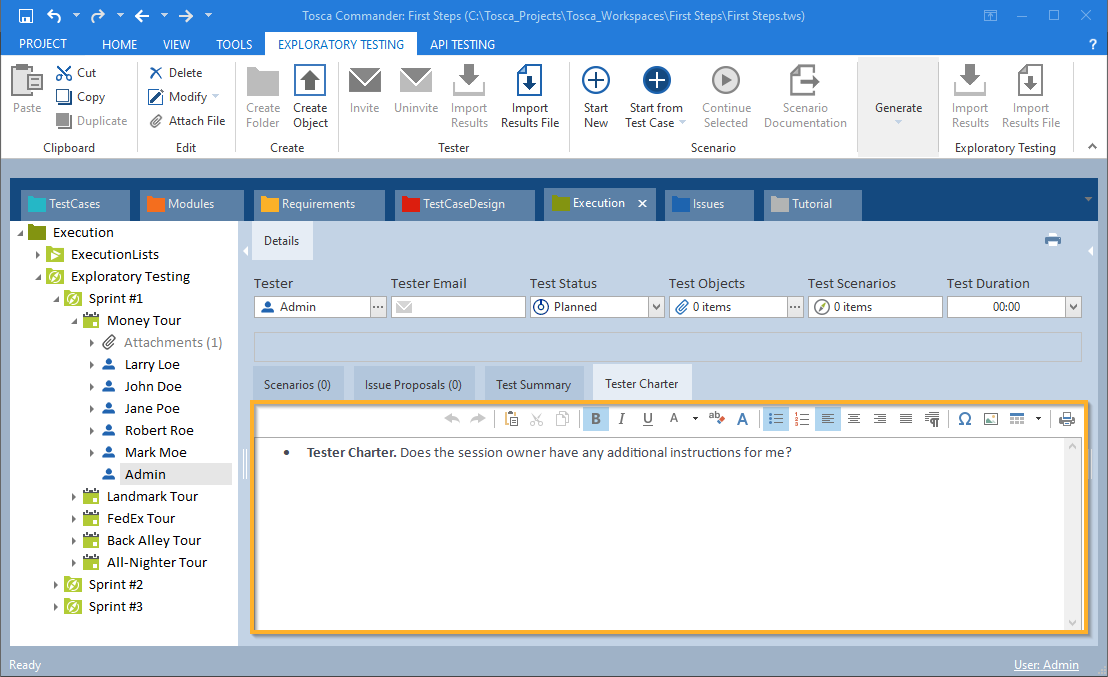Click the User: Admin link in status bar
Screen dimensions: 1108x677
click(x=1046, y=665)
